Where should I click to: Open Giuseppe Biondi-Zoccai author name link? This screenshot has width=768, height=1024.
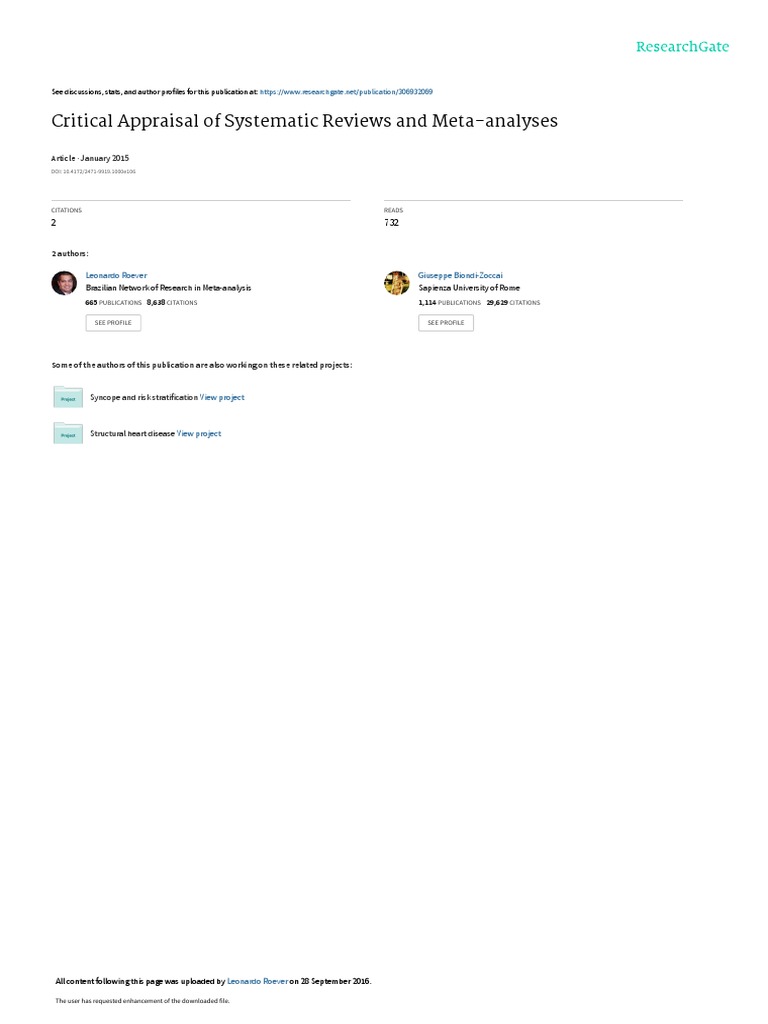pyautogui.click(x=460, y=276)
